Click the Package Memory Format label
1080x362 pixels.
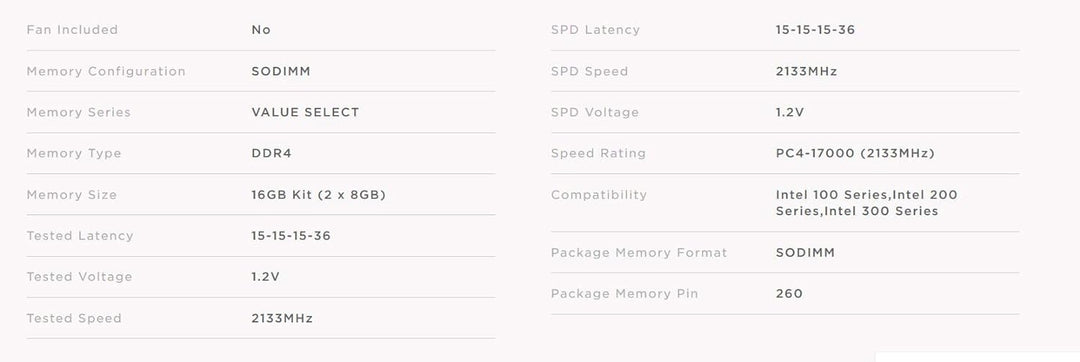tap(639, 253)
